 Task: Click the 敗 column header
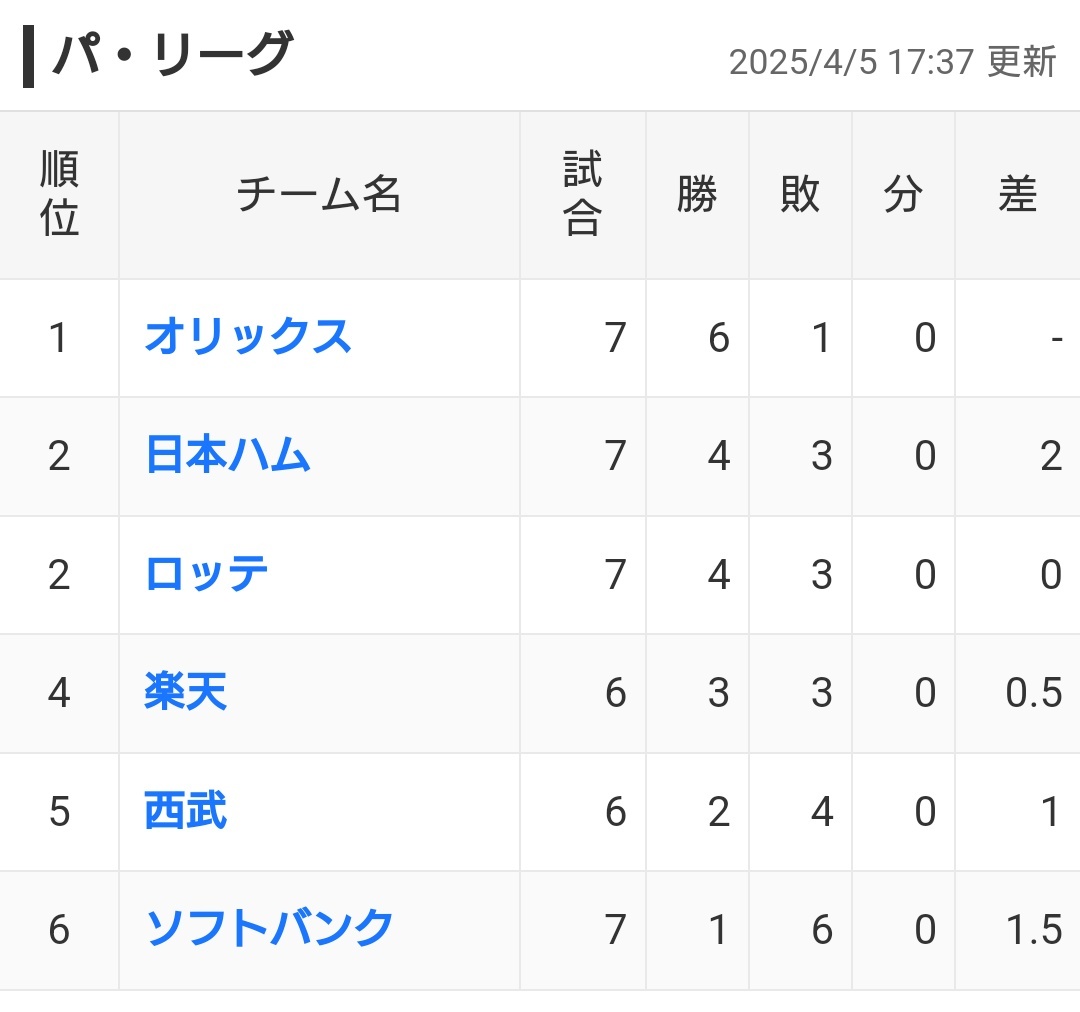(800, 195)
